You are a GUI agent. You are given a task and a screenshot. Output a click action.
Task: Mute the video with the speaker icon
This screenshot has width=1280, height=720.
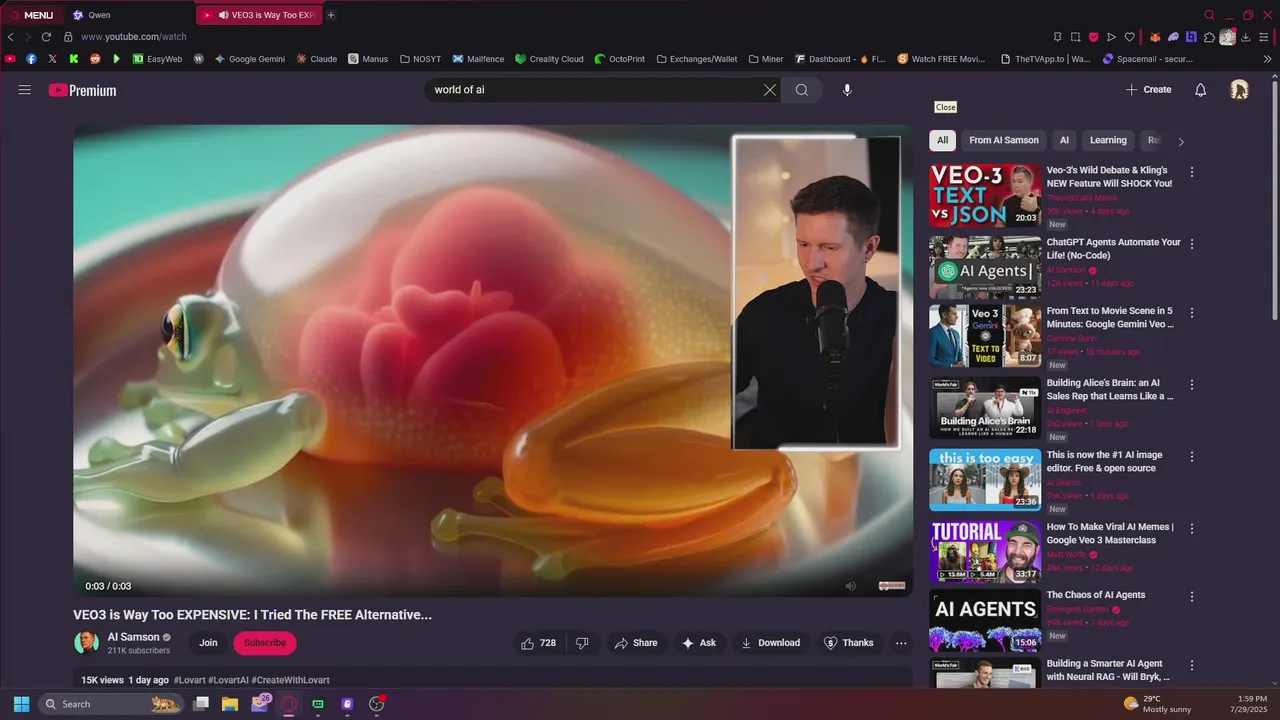click(850, 586)
